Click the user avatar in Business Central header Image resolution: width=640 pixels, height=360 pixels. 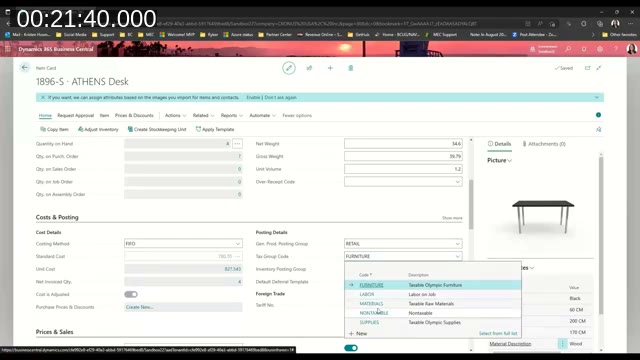[x=631, y=49]
